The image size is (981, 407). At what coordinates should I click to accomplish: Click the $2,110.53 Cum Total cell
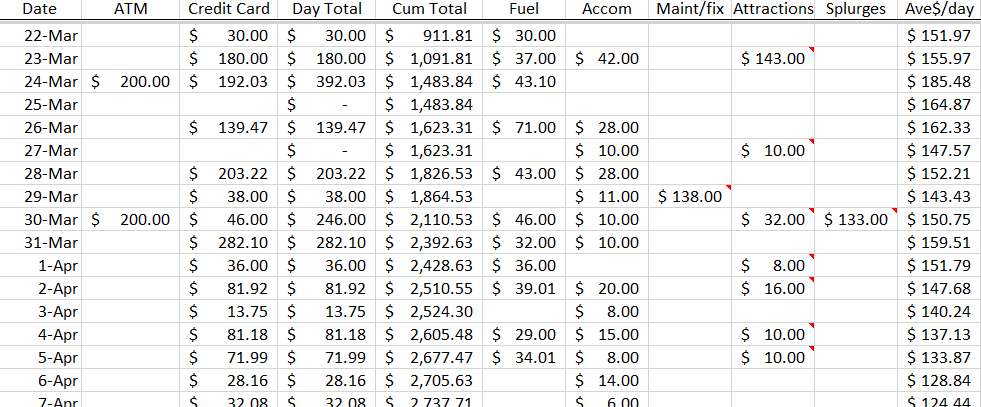(x=429, y=219)
